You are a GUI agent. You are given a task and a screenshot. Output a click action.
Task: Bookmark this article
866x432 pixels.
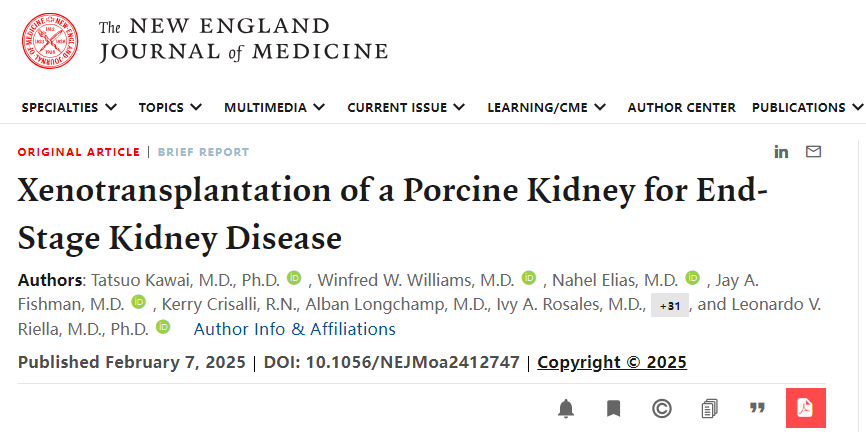click(613, 408)
